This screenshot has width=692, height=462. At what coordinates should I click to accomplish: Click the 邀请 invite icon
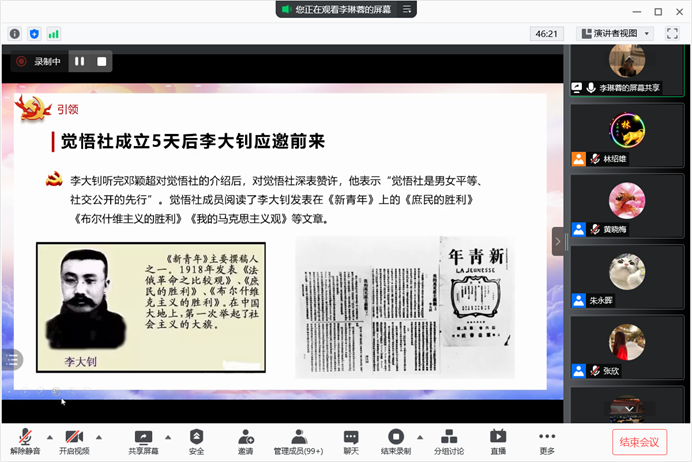tap(245, 441)
